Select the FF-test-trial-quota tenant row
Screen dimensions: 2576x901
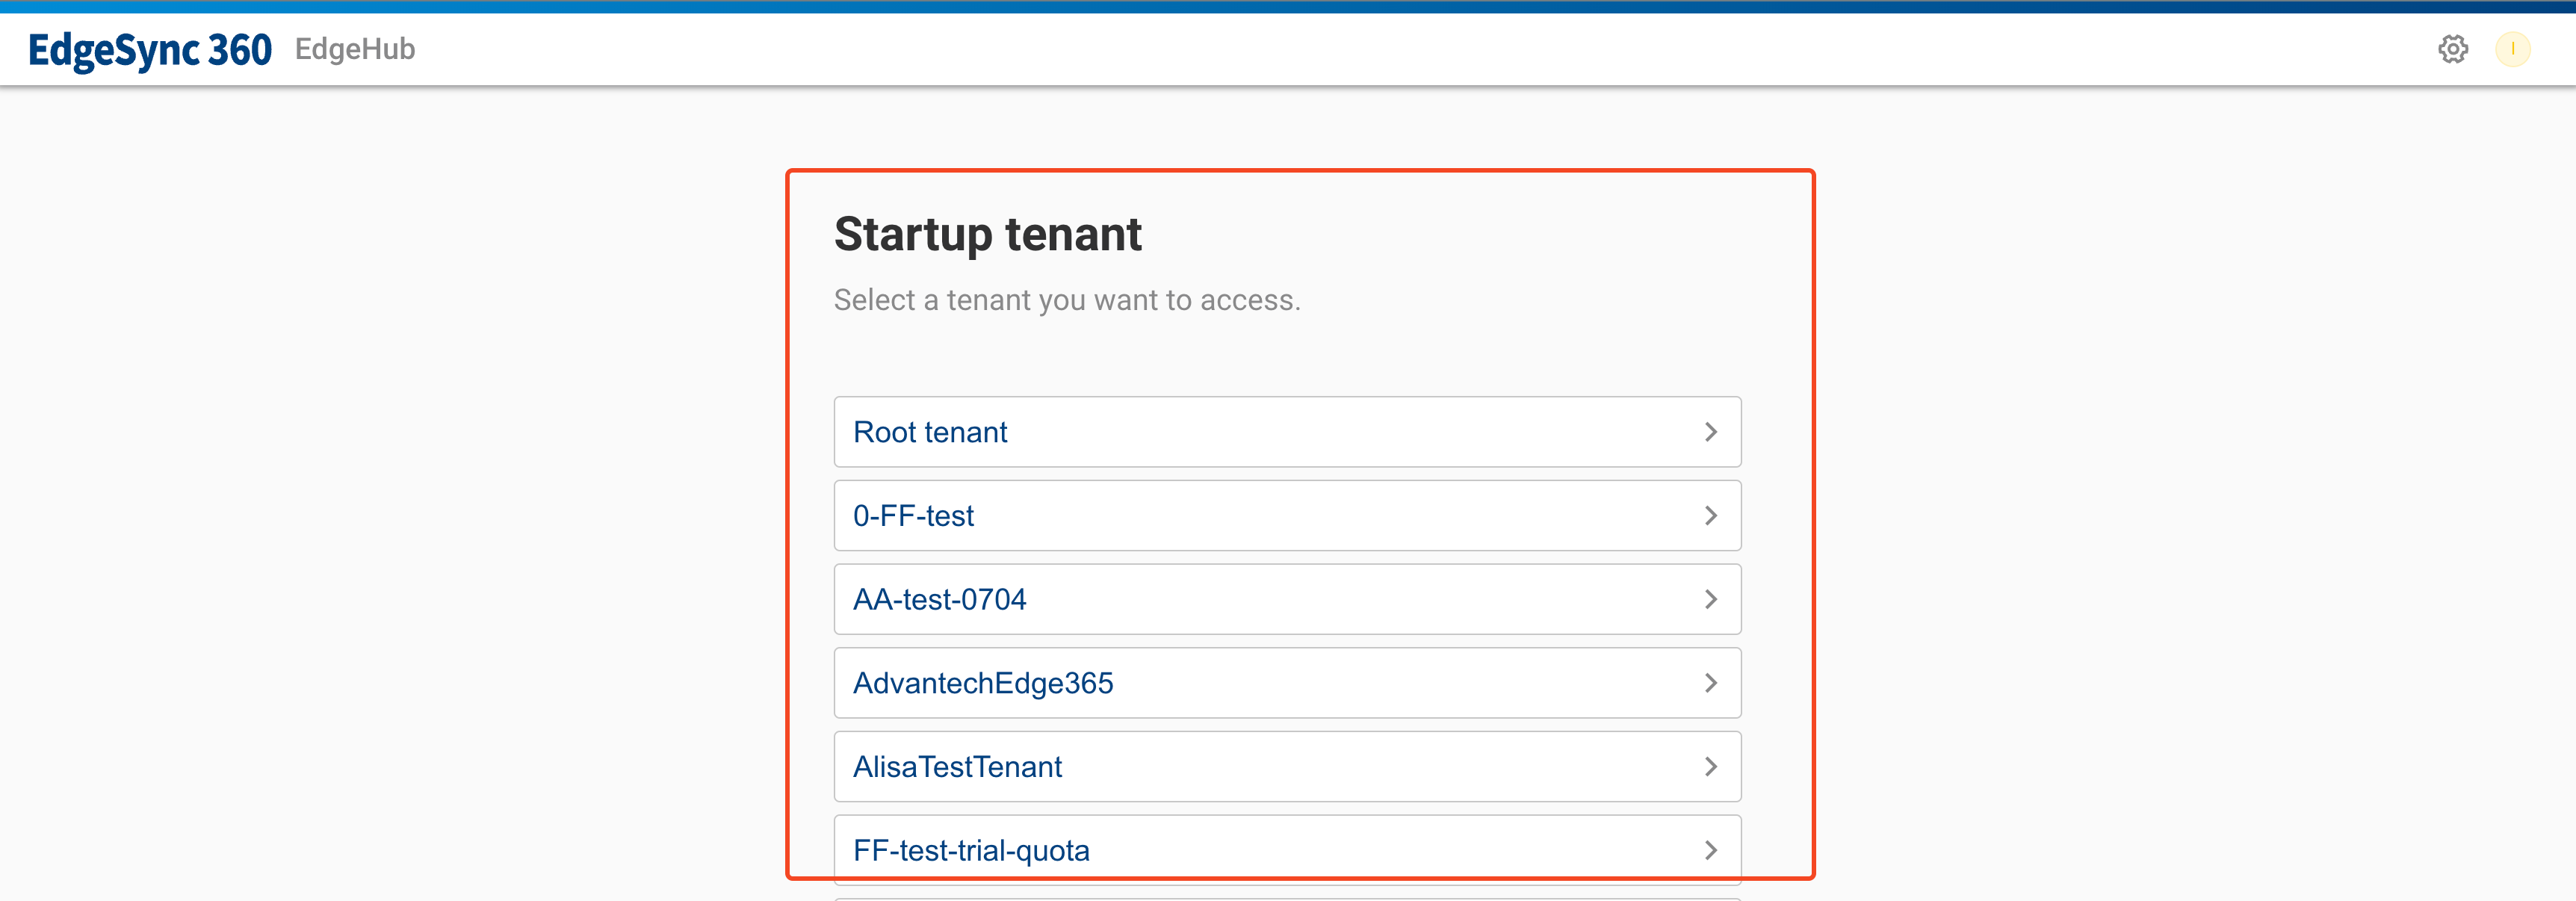click(x=971, y=849)
